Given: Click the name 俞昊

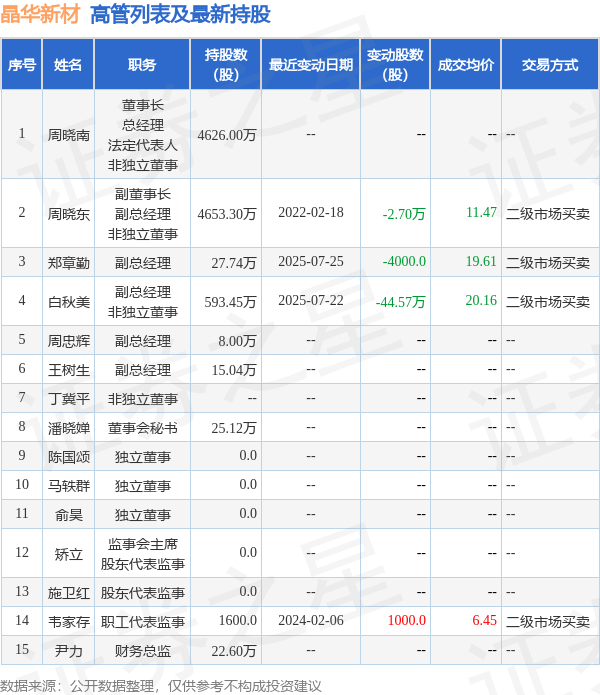Looking at the screenshot, I should [69, 515].
